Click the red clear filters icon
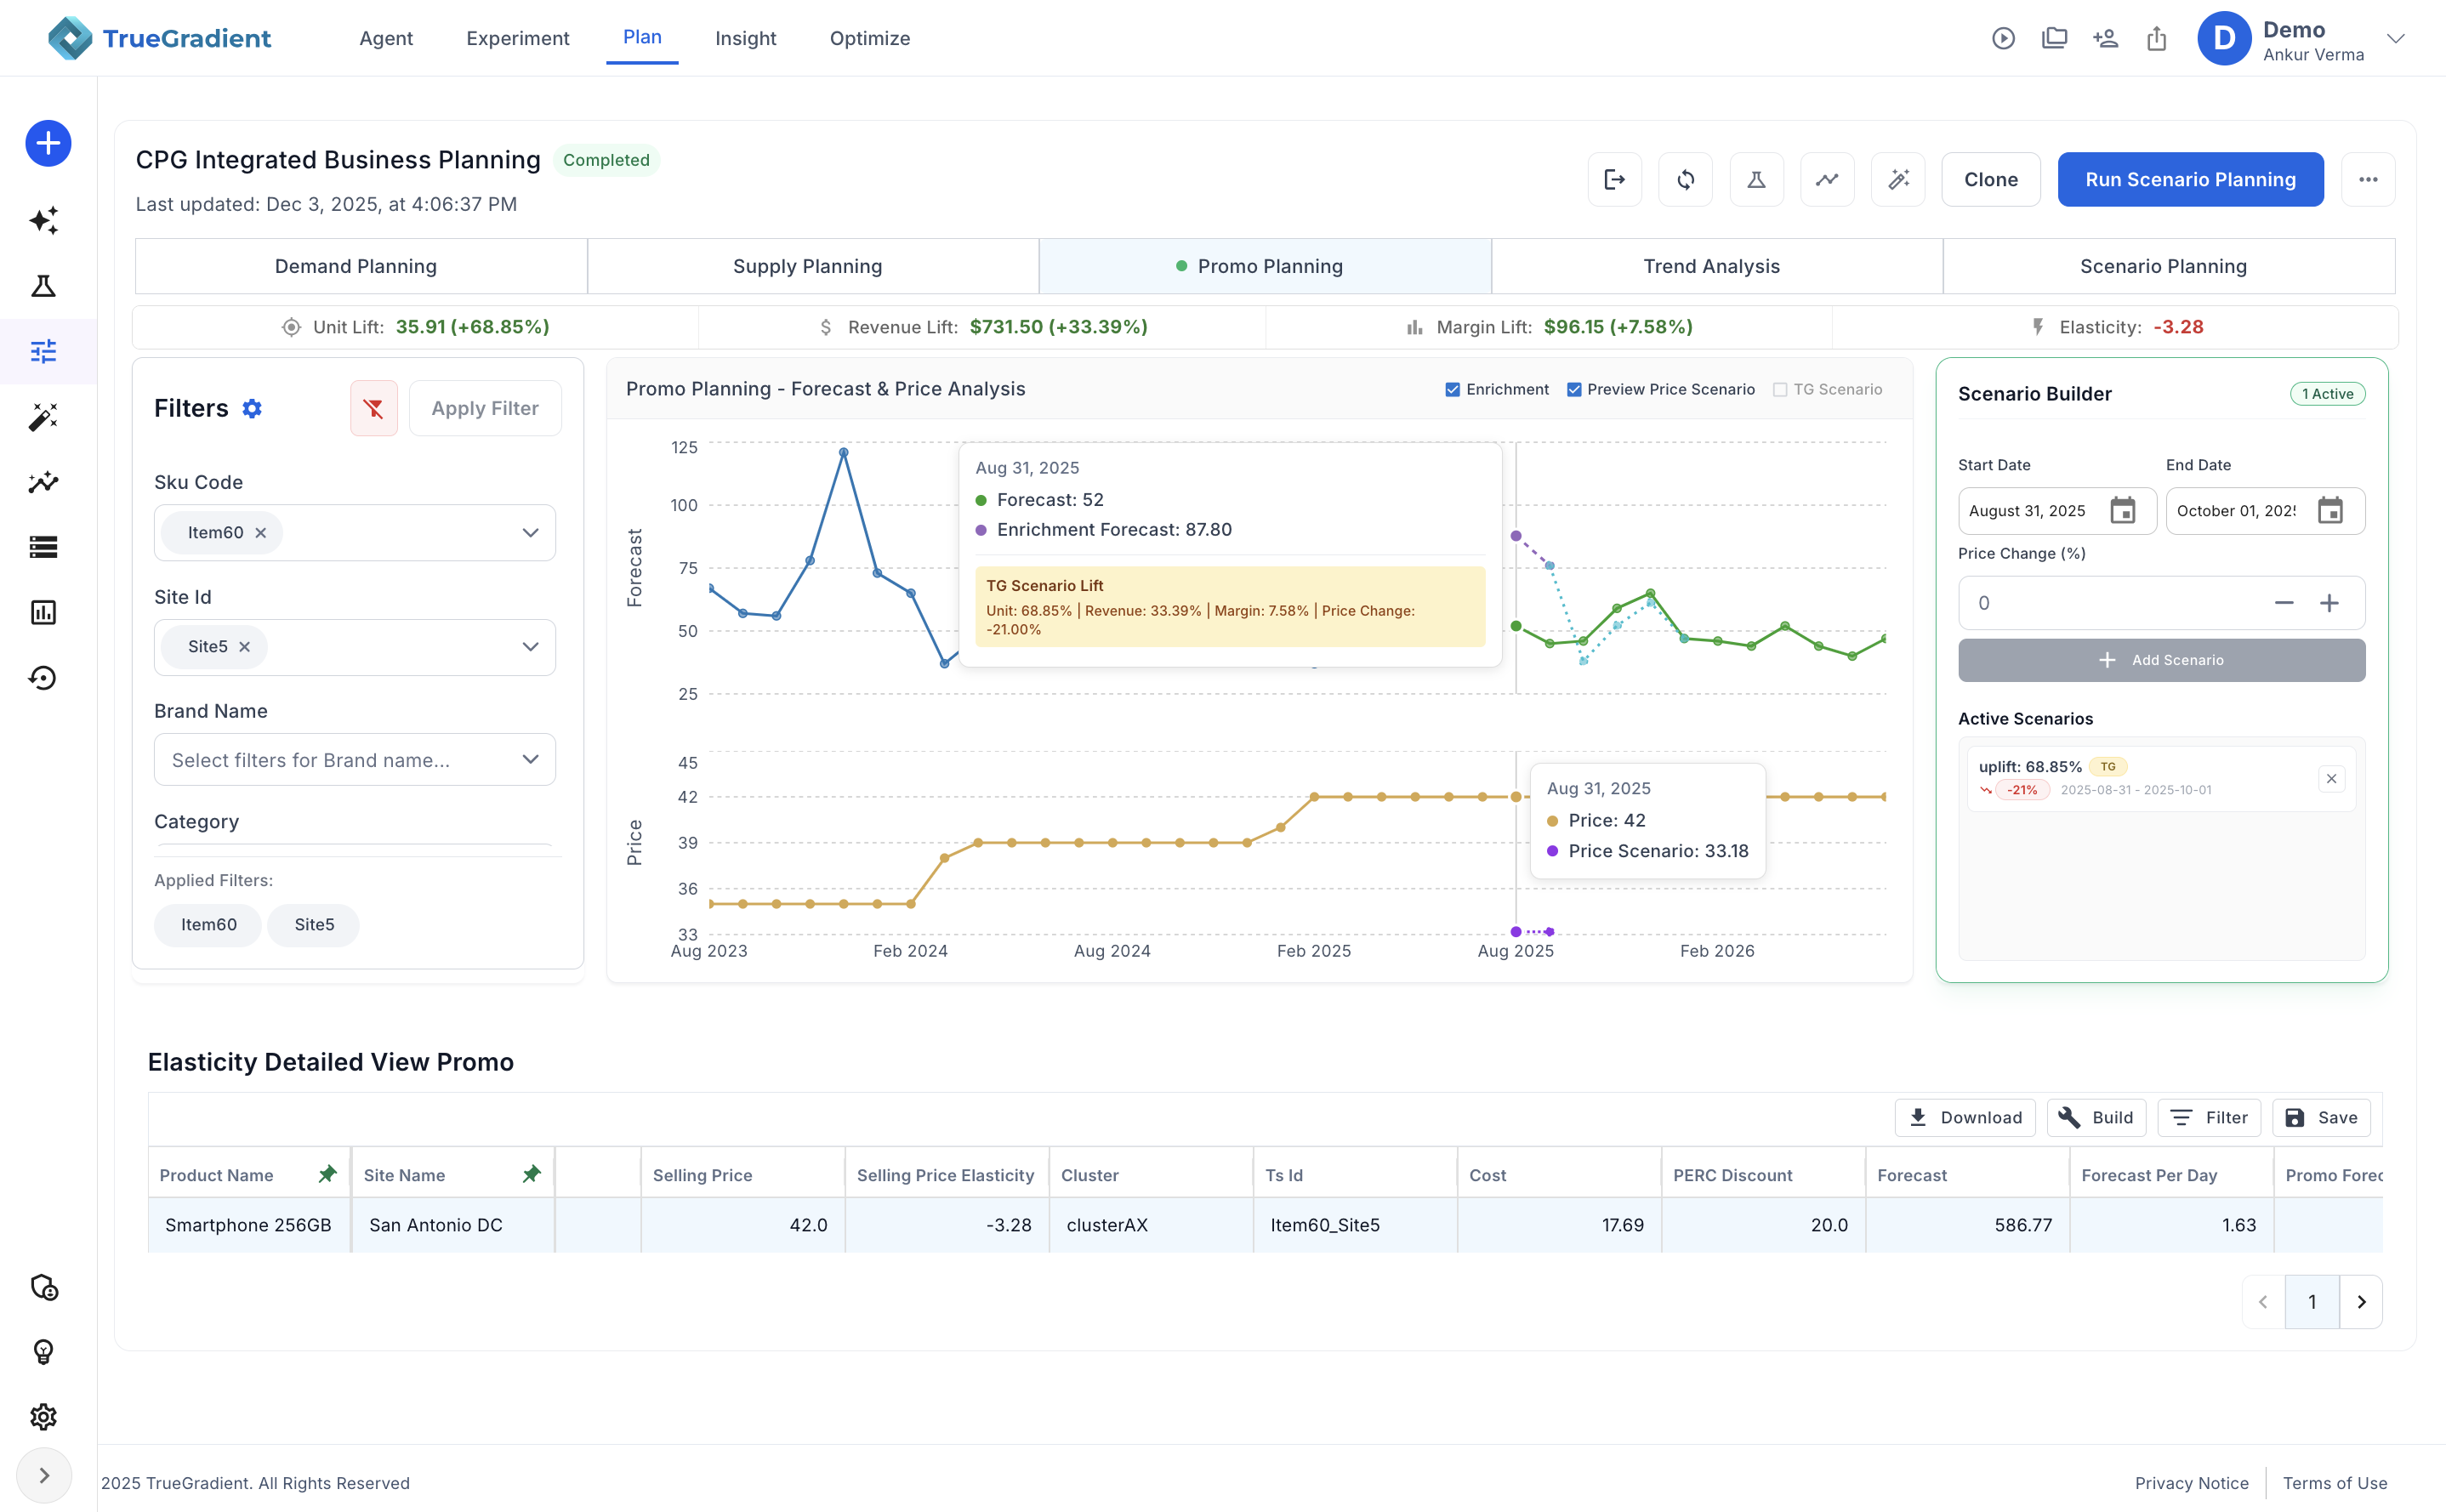 373,408
